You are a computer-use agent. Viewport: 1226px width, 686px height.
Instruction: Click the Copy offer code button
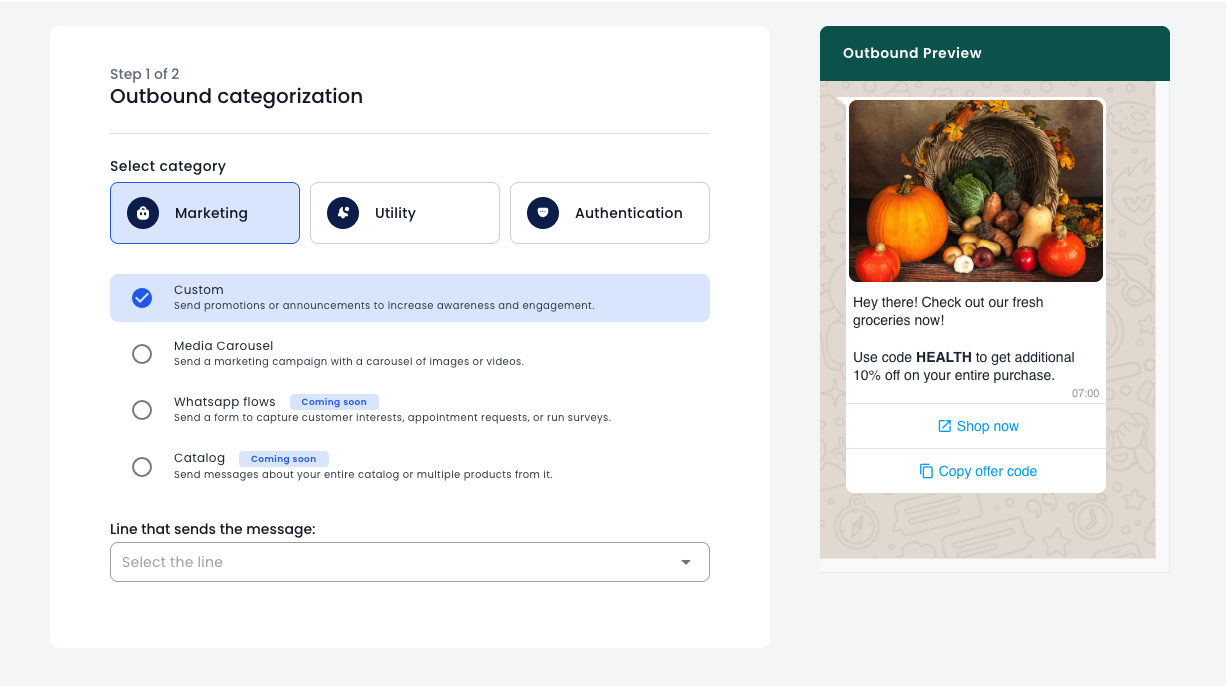[x=987, y=471]
